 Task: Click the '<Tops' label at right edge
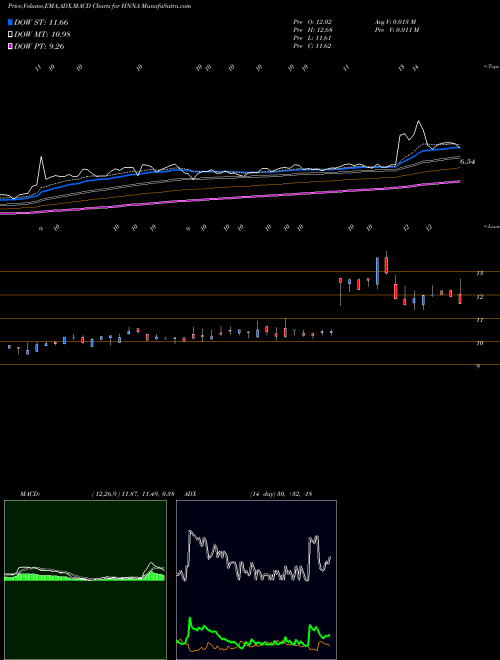click(x=491, y=67)
